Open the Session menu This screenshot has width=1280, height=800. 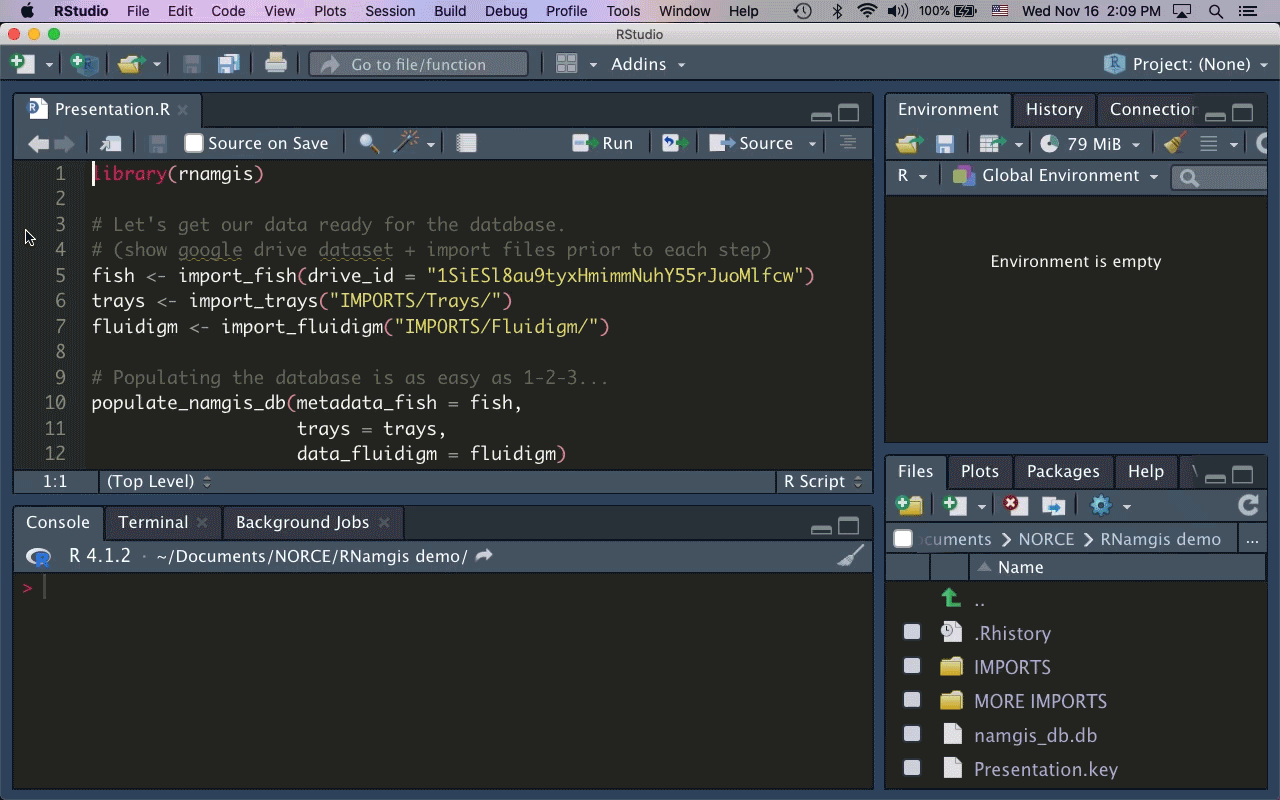(x=390, y=11)
